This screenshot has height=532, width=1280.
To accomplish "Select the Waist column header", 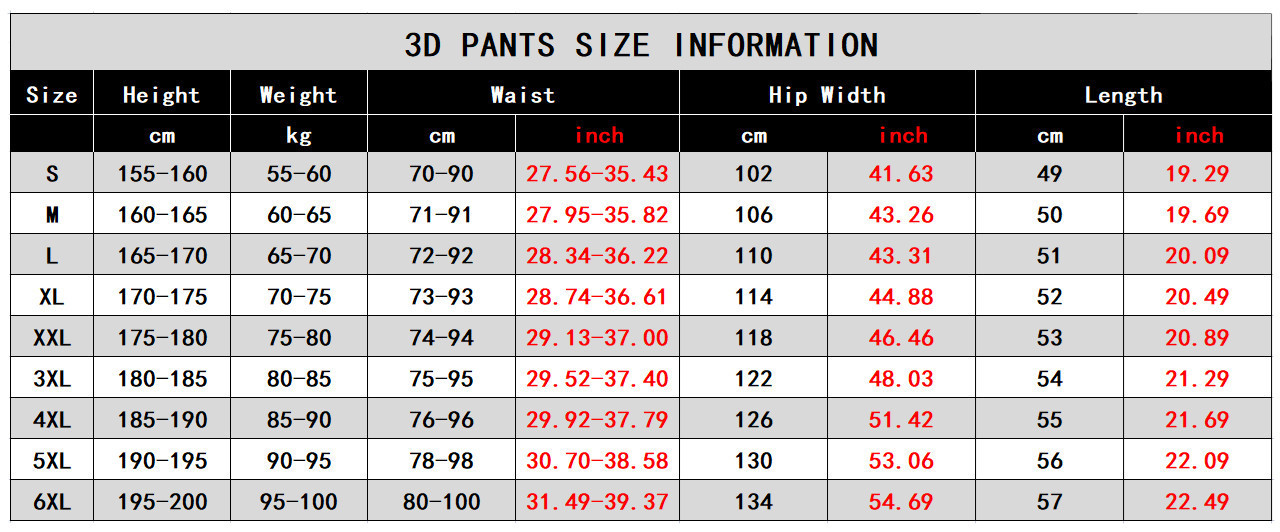I will (522, 95).
